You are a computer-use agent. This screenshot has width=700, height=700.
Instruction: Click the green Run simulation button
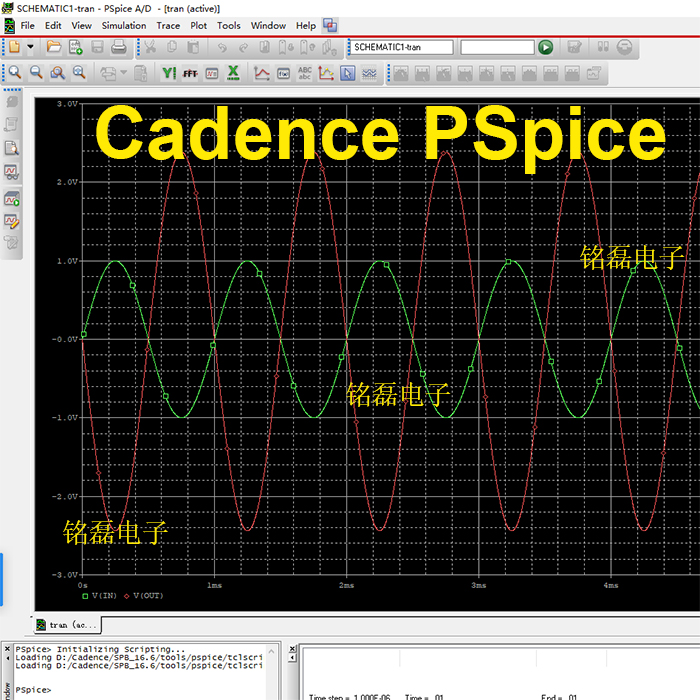(546, 47)
